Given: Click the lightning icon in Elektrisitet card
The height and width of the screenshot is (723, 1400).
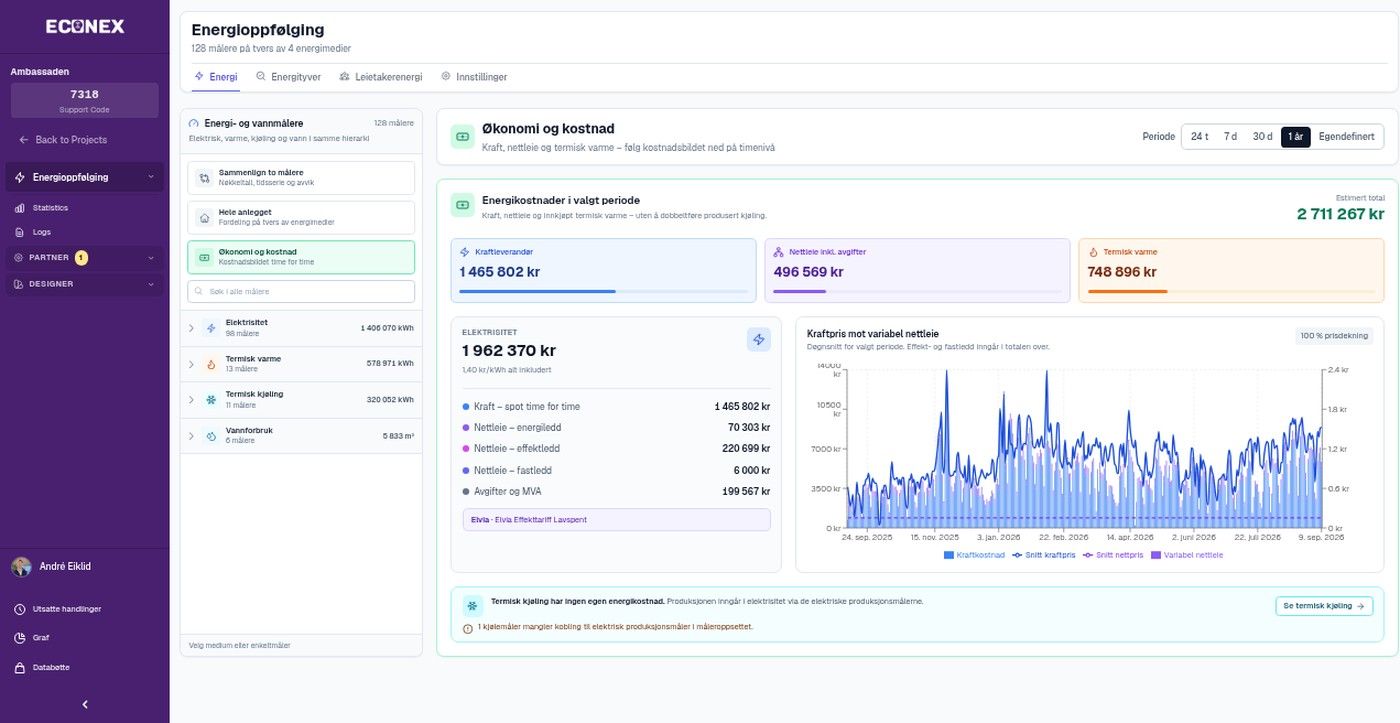Looking at the screenshot, I should [759, 340].
